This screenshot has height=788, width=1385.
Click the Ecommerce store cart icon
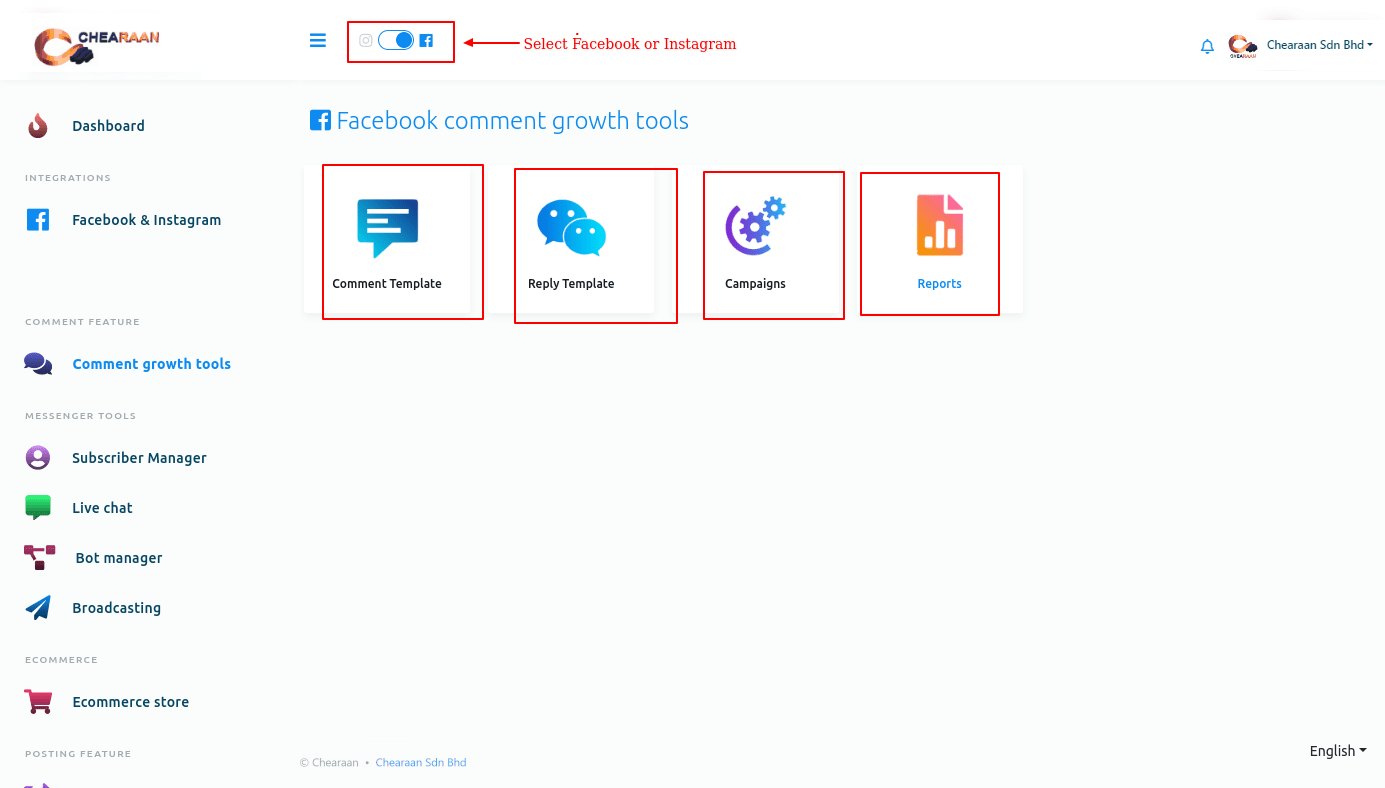(39, 702)
